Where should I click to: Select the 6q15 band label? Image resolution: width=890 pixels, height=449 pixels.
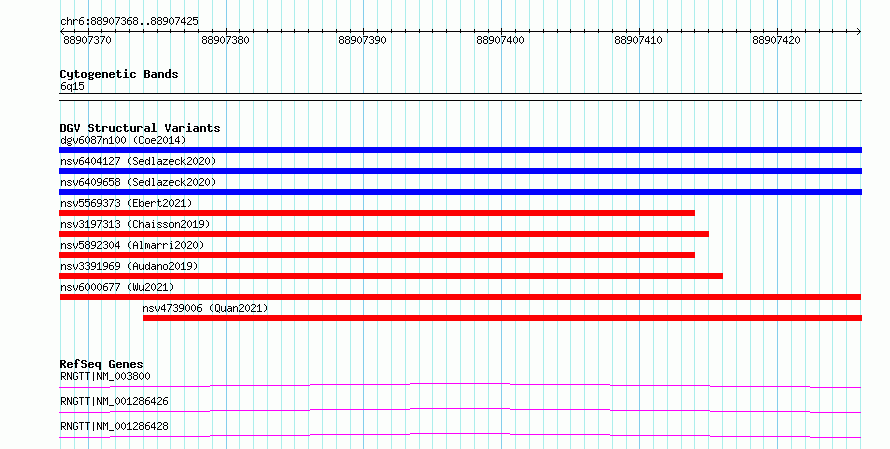72,86
